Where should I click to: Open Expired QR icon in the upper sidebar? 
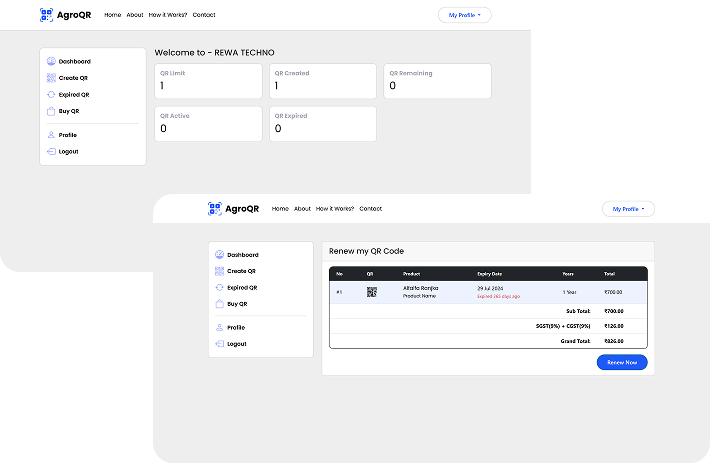(x=51, y=94)
